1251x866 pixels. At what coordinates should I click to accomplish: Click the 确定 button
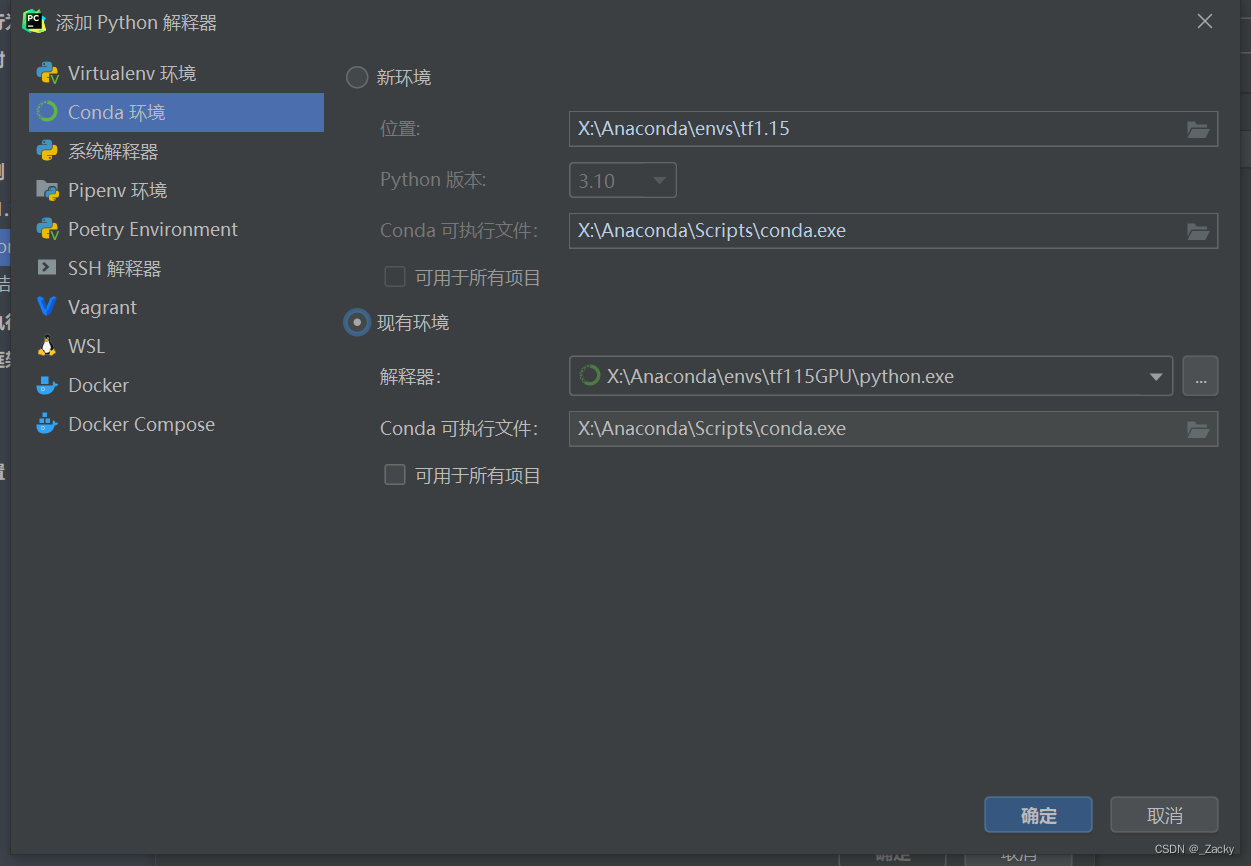pos(1038,815)
